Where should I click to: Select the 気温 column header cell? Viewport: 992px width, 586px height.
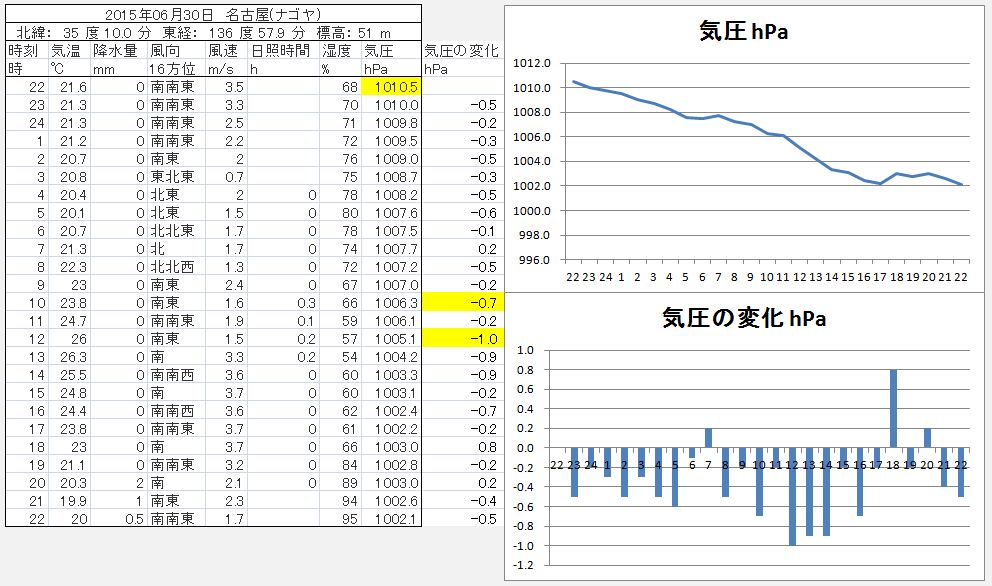(68, 50)
